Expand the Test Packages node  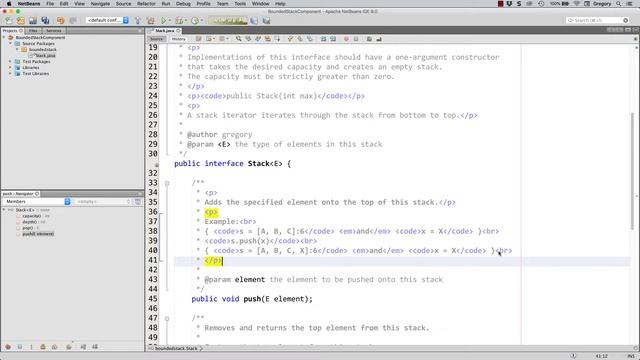tap(11, 62)
